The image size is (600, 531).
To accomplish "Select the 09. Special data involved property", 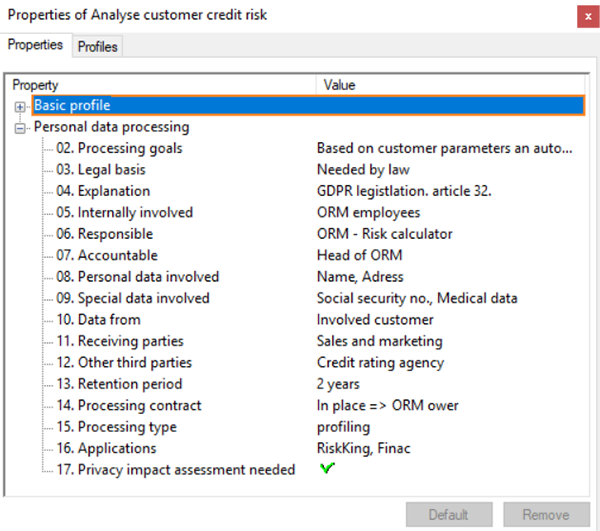I will click(x=132, y=298).
